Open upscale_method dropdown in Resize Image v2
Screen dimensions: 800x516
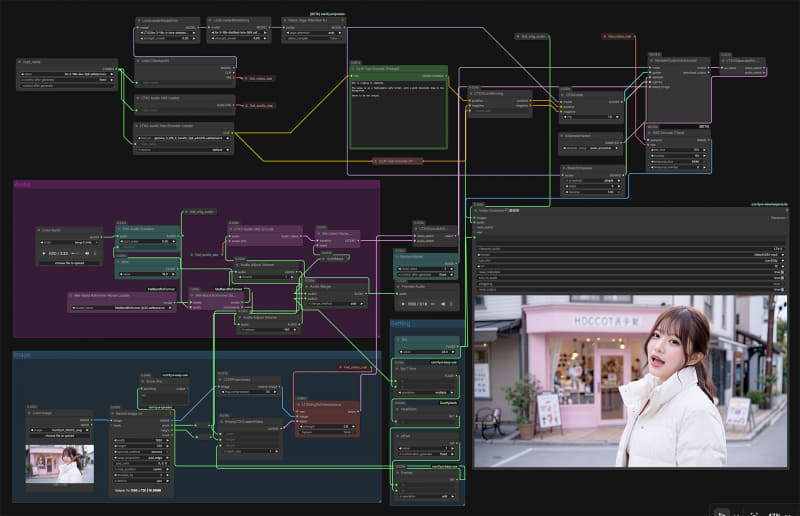(141, 452)
